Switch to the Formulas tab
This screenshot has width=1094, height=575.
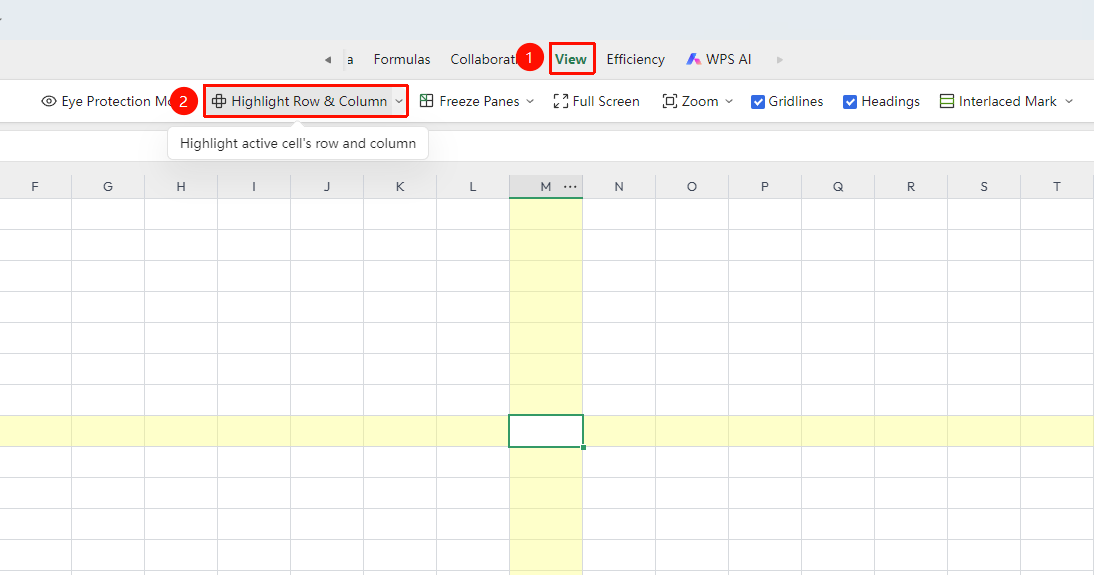click(402, 59)
